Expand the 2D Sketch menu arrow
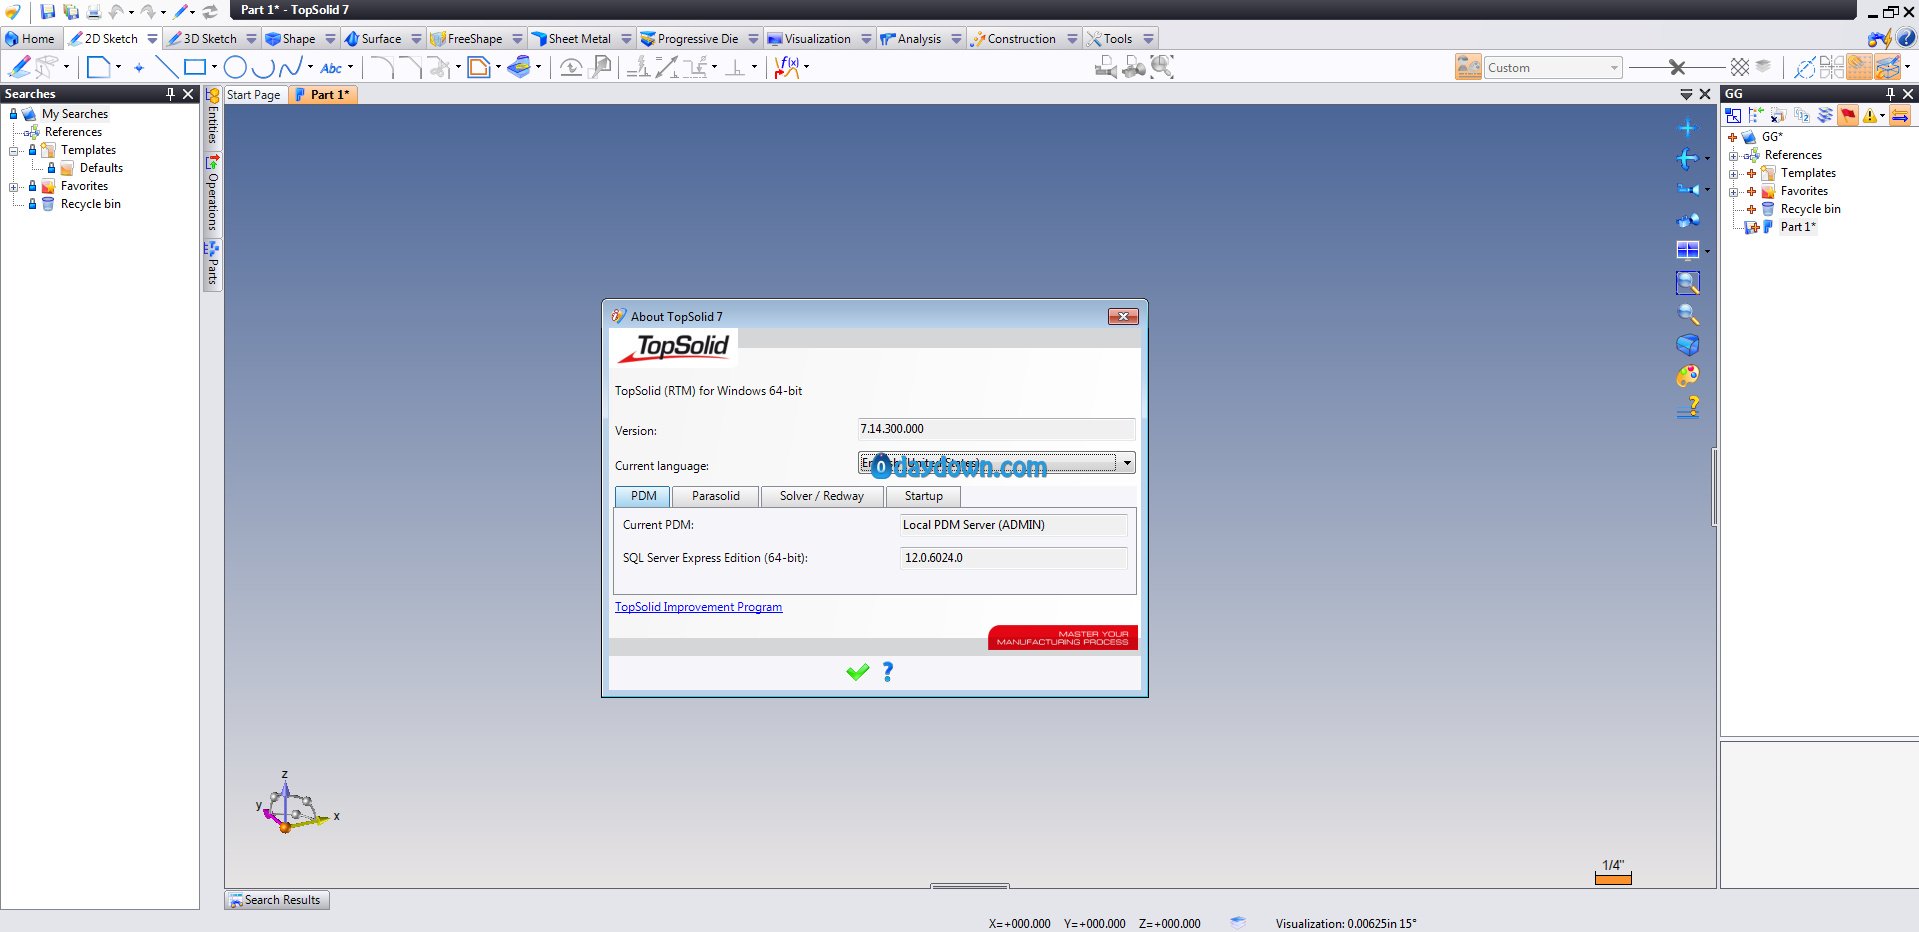The height and width of the screenshot is (932, 1919). coord(152,39)
